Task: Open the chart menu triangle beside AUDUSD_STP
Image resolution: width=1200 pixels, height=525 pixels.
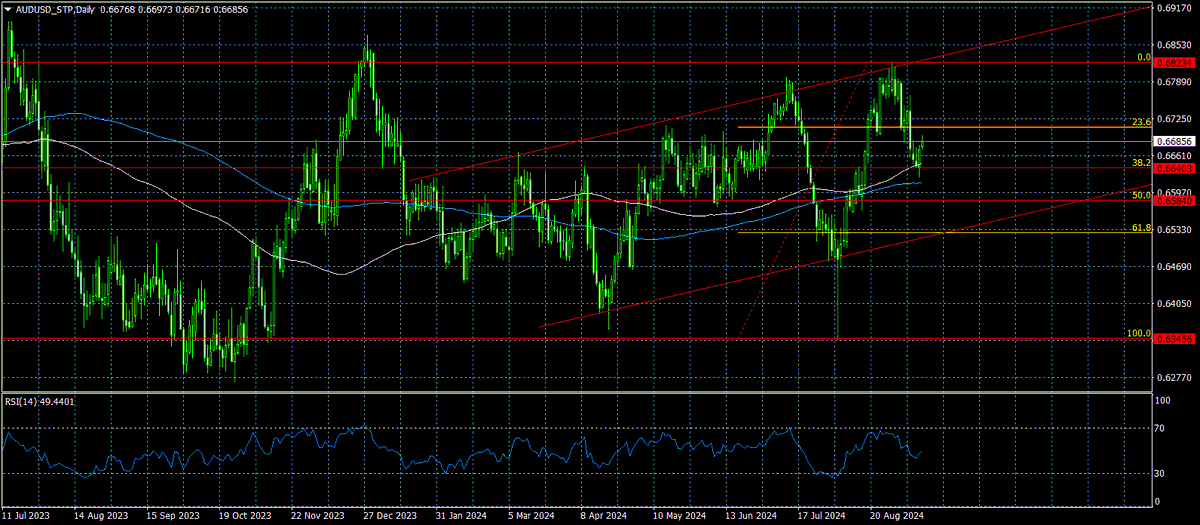Action: [8, 9]
